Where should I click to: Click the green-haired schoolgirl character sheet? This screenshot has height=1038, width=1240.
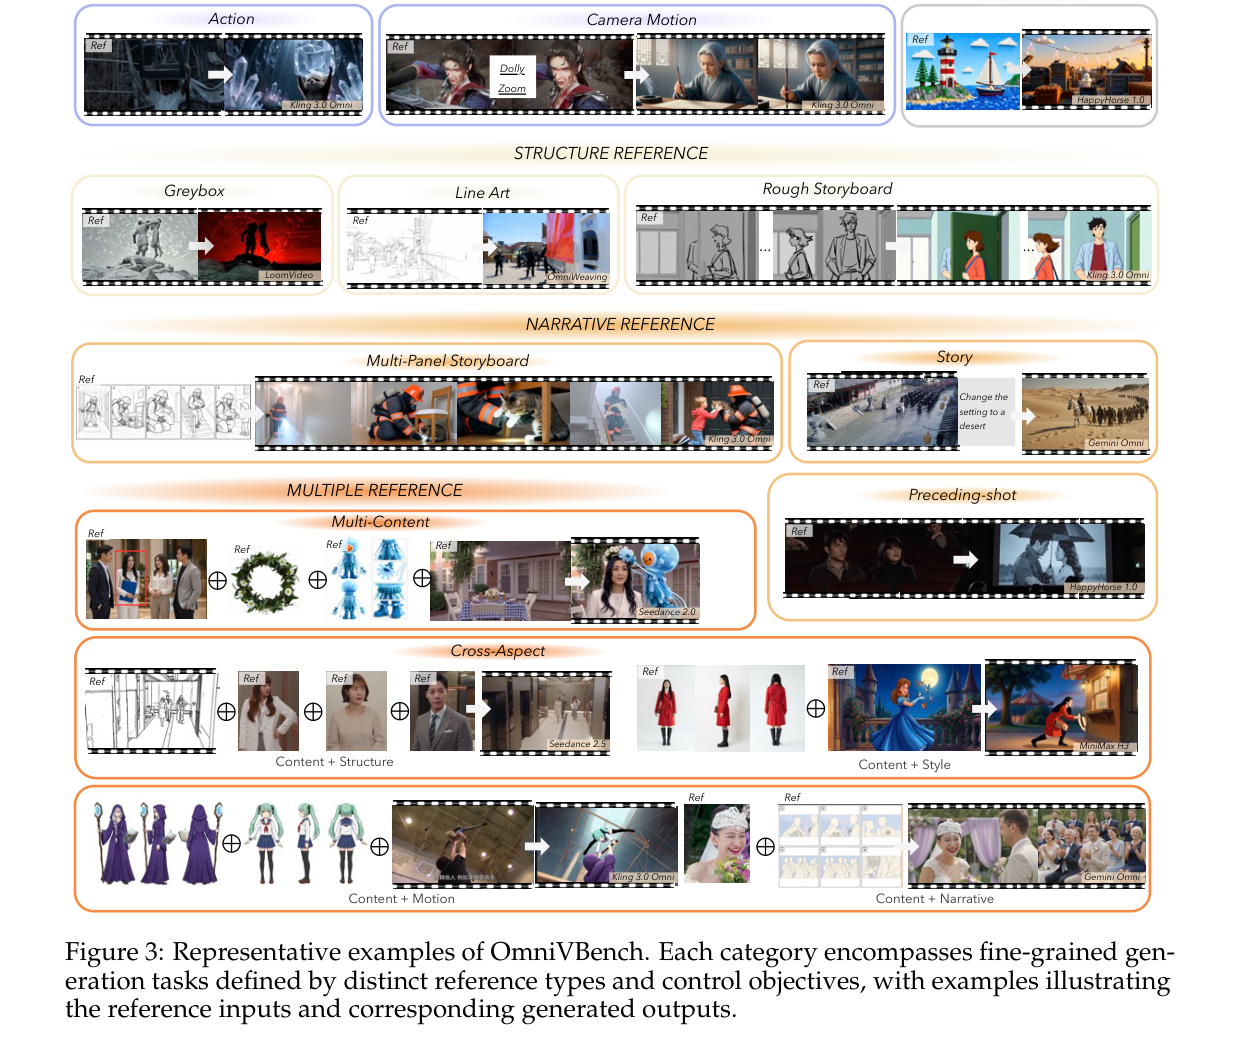tap(305, 843)
